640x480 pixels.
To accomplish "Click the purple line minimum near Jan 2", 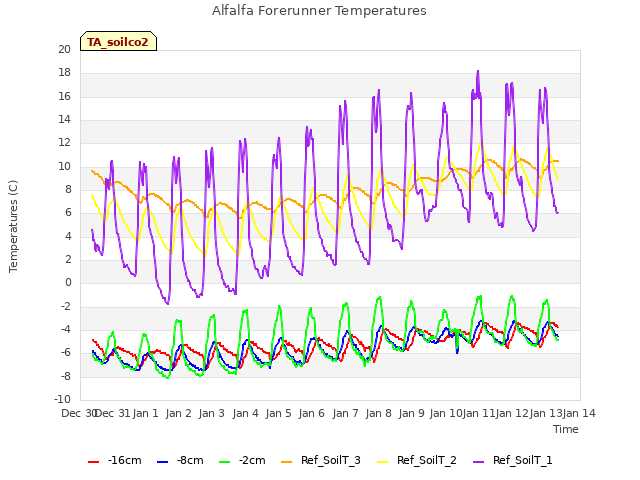I will coord(167,303).
